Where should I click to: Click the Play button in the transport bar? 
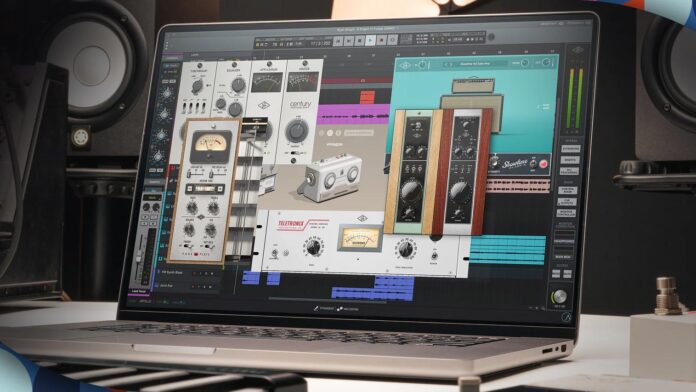click(370, 41)
